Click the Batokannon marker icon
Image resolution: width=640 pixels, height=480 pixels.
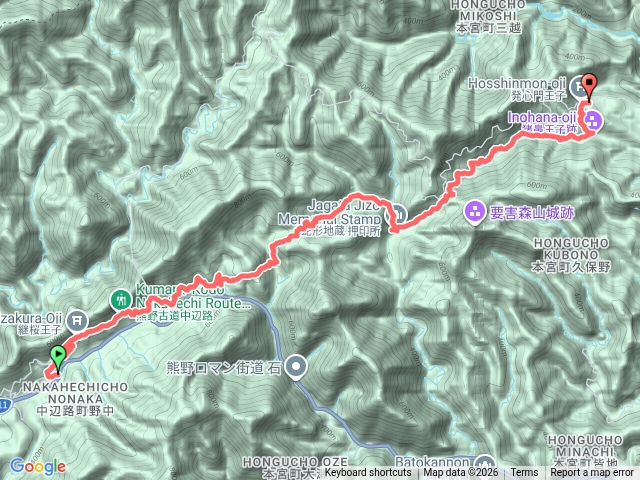click(x=484, y=463)
